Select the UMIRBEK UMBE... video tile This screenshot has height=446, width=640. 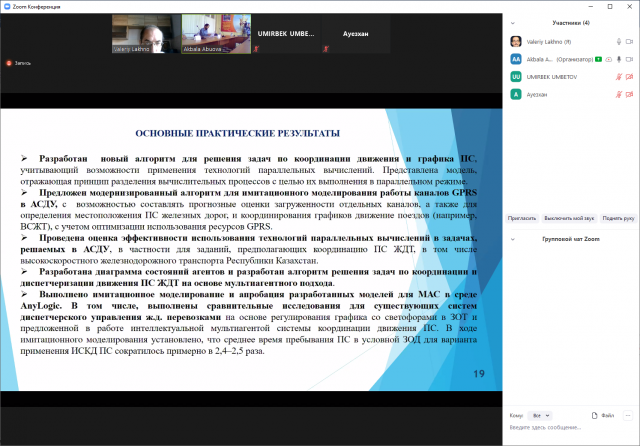point(286,34)
